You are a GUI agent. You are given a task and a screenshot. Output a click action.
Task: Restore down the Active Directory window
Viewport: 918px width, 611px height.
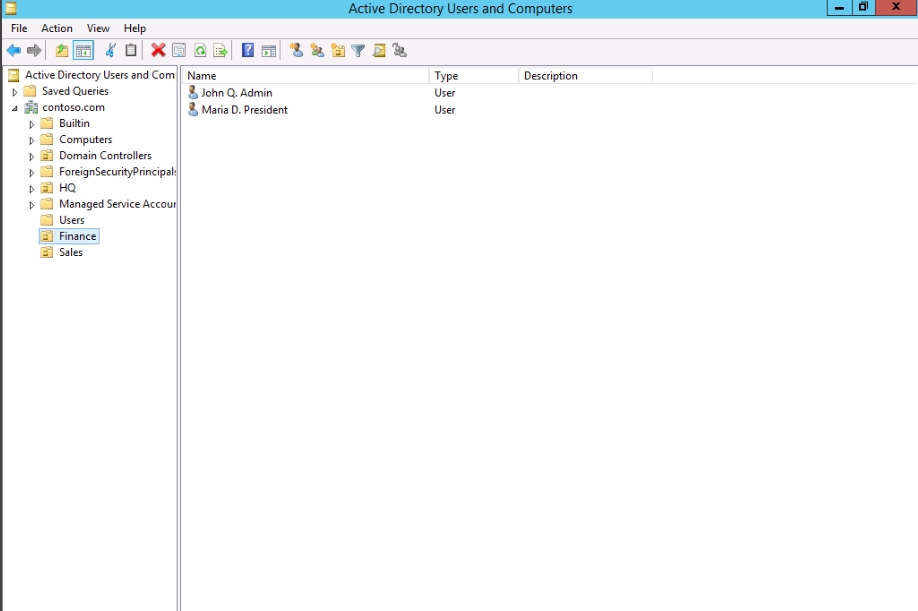click(x=864, y=7)
